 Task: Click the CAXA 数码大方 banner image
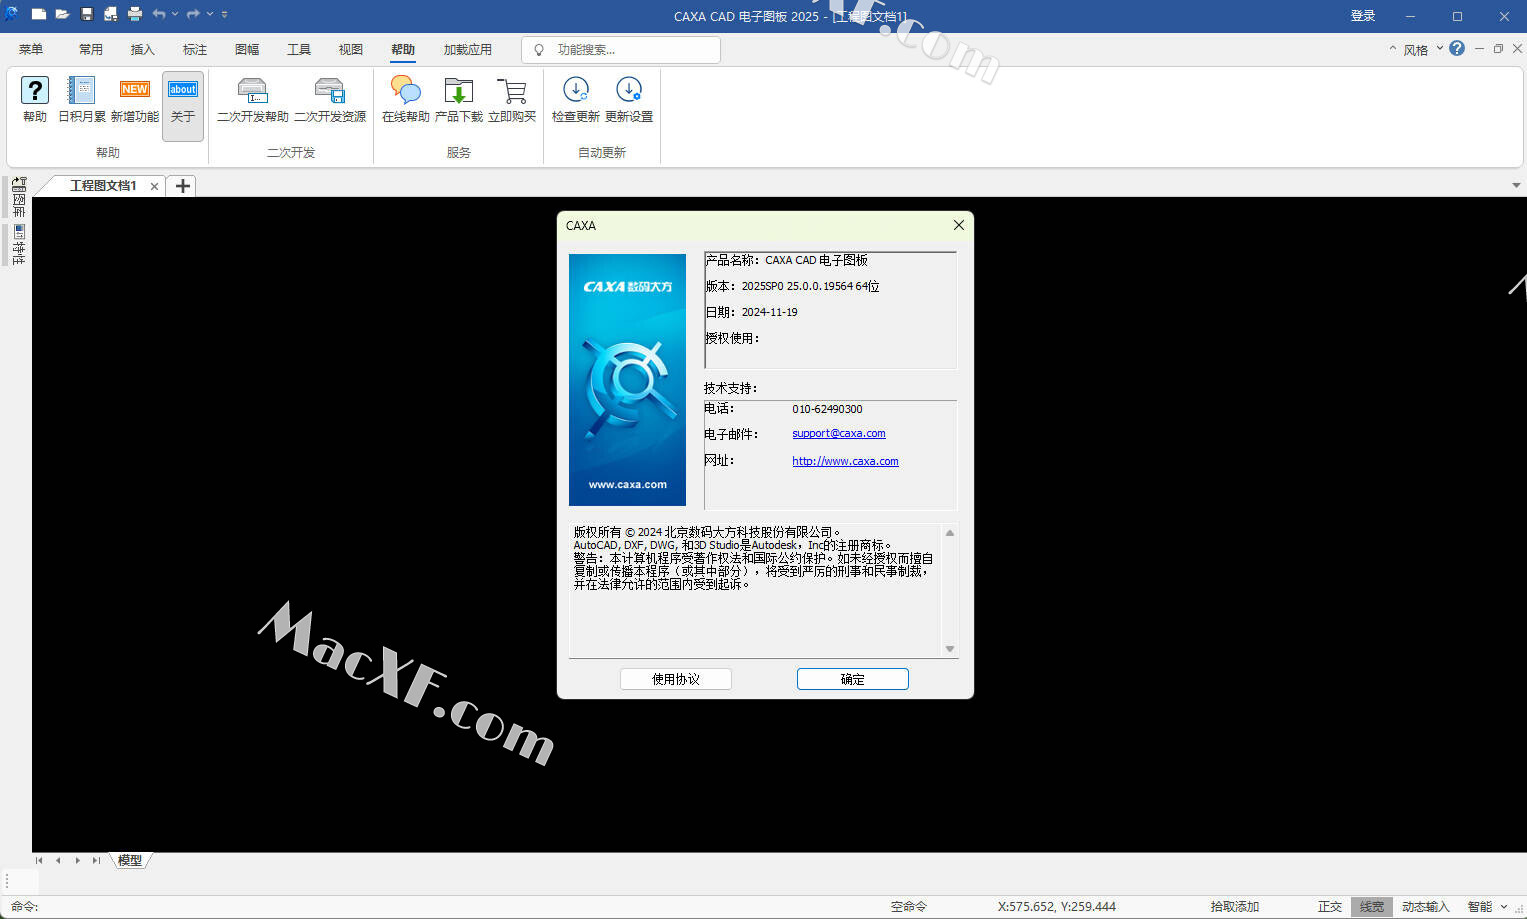(x=628, y=380)
